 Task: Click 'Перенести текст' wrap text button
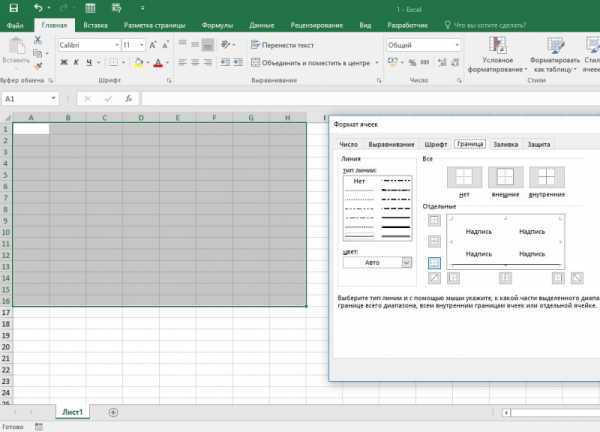[x=282, y=45]
